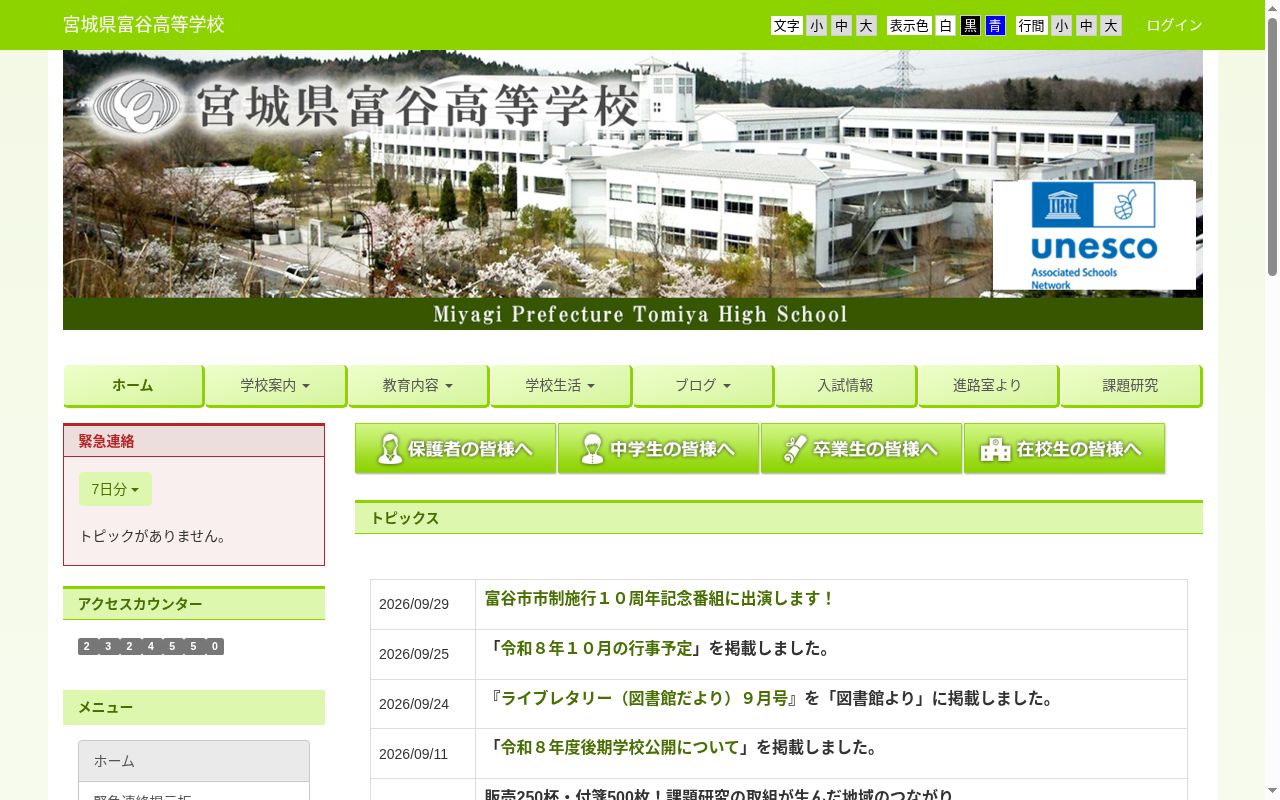Open the 在校生の皆様へ banner
1280x800 pixels.
[x=1064, y=449]
